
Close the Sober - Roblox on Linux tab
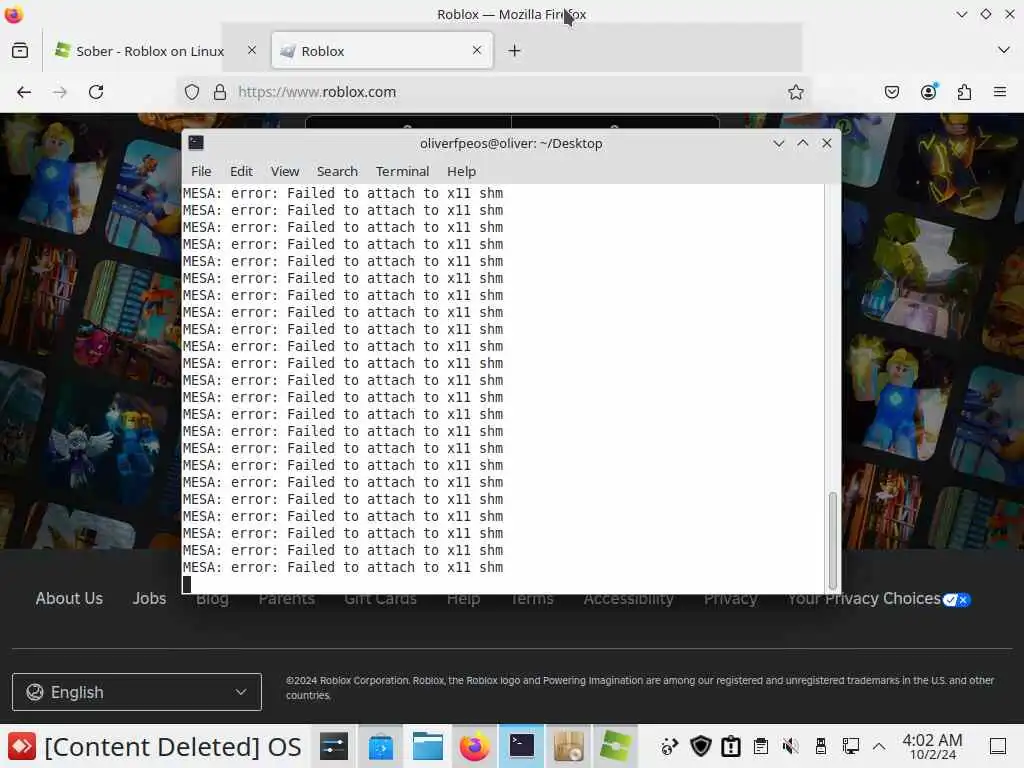coord(251,50)
